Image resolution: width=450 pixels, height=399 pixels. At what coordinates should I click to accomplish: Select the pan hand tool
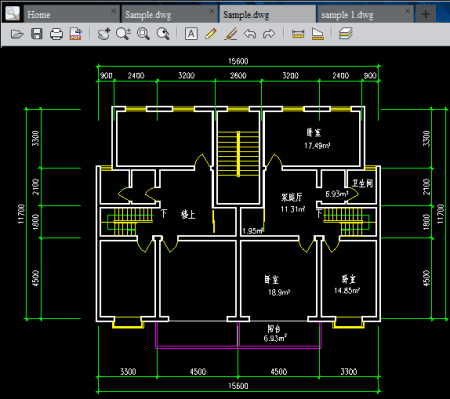[104, 34]
